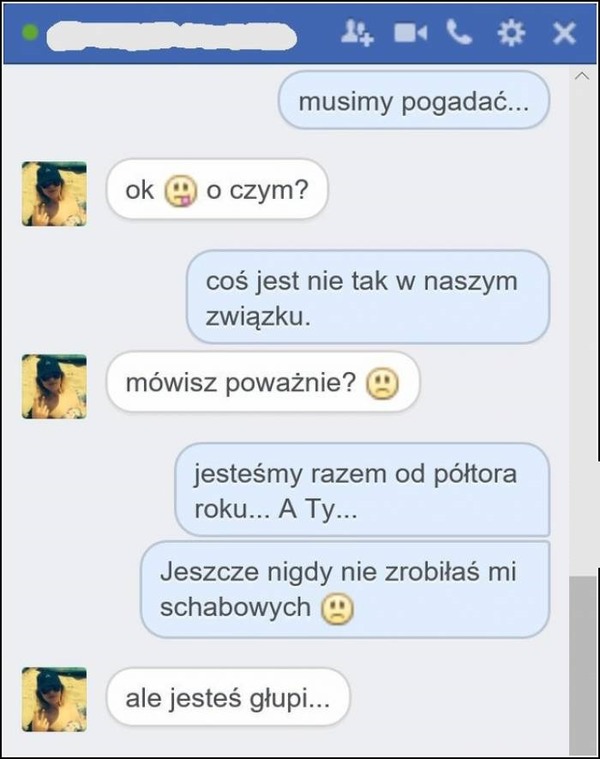
Task: Select the 'musimy pogadać...' message bubble
Action: pos(414,100)
